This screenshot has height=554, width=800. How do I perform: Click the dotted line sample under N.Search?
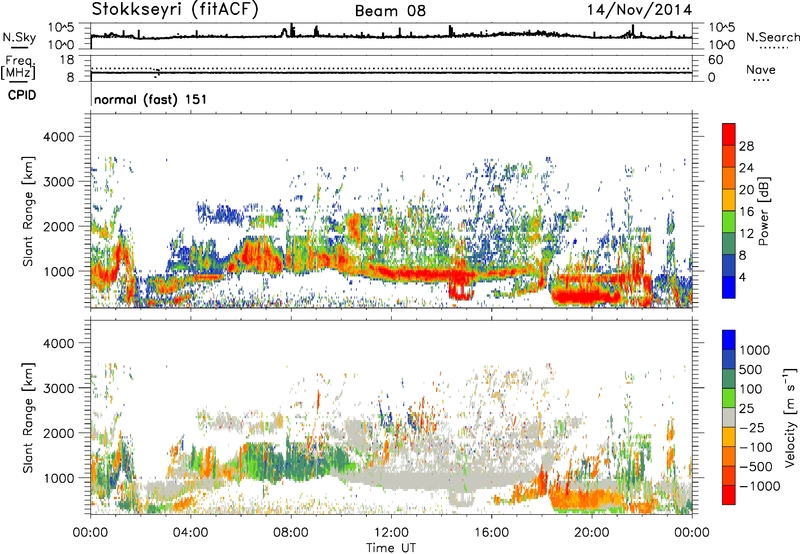774,48
